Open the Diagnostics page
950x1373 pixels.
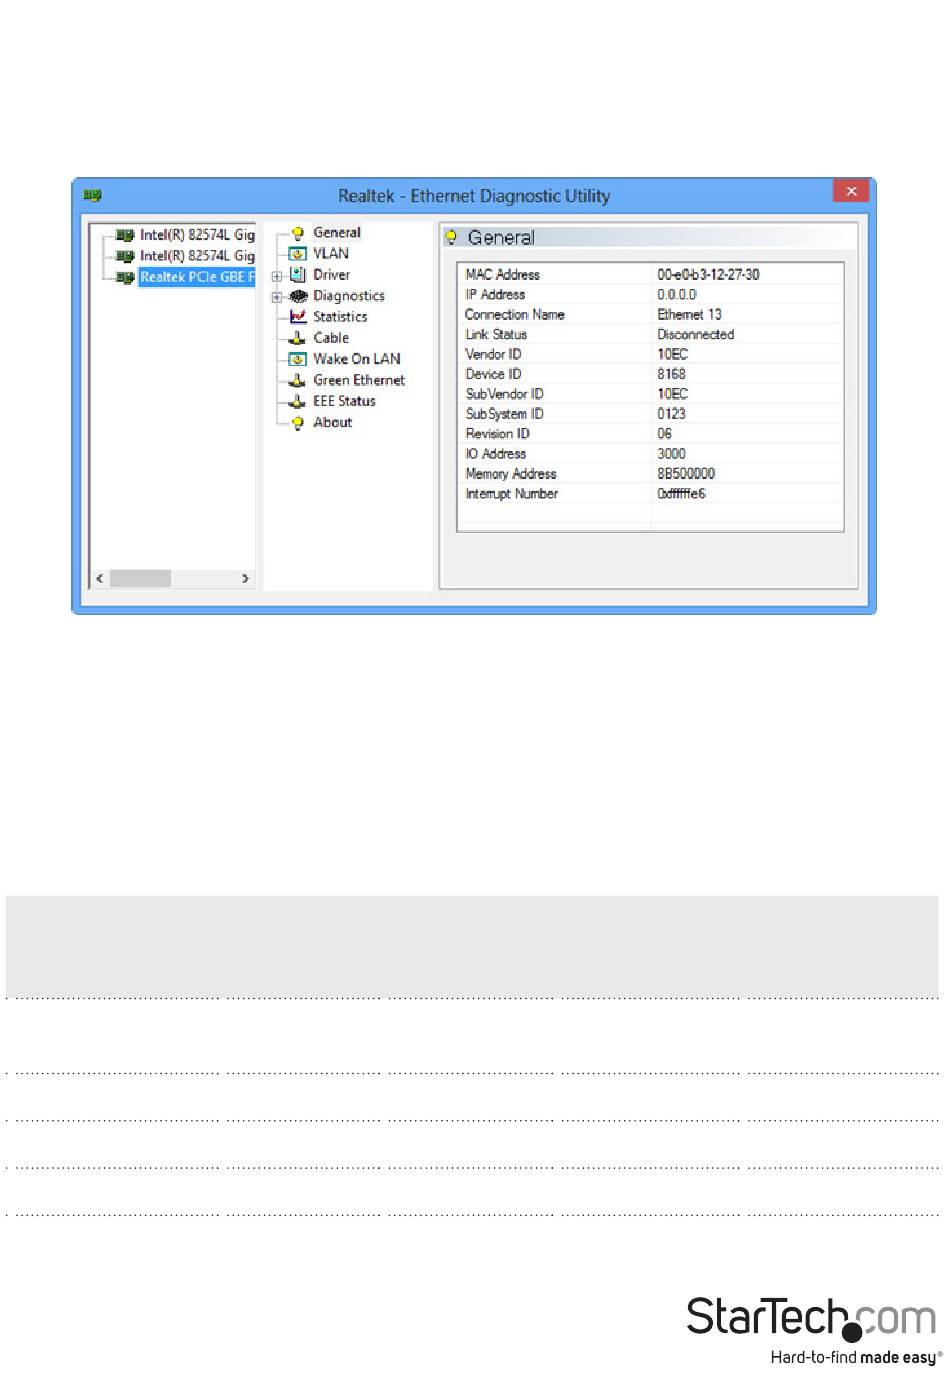tap(349, 296)
